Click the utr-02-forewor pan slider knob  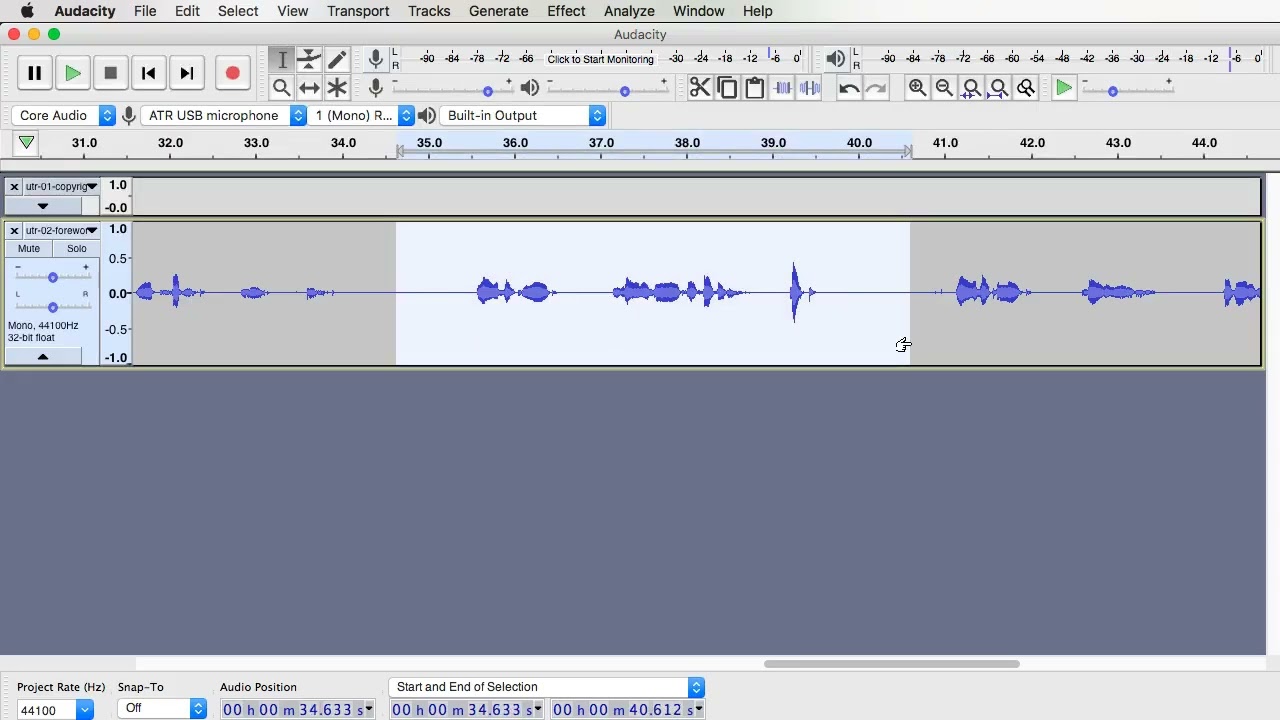(53, 306)
